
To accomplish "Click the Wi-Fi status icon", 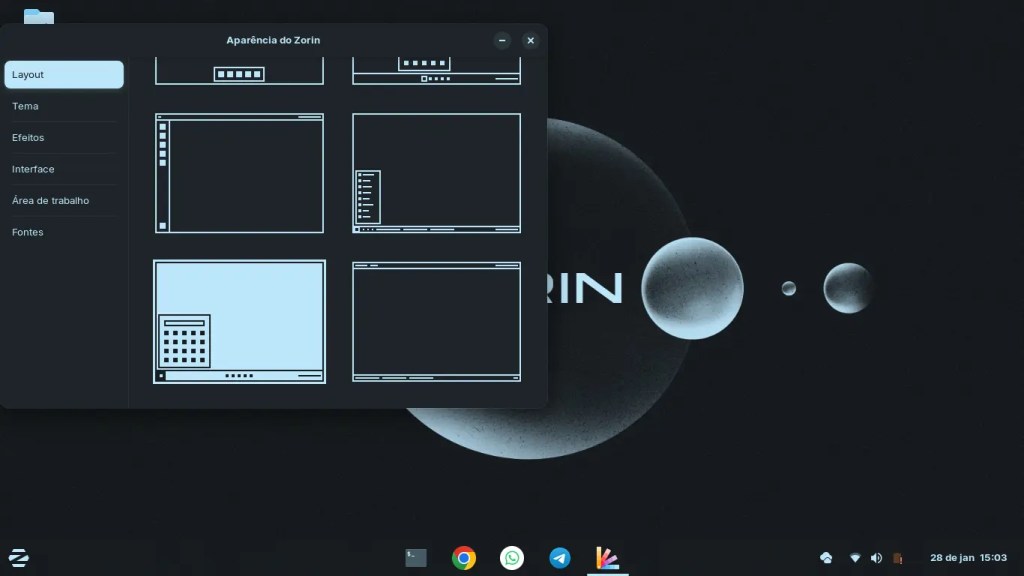I will coord(853,558).
